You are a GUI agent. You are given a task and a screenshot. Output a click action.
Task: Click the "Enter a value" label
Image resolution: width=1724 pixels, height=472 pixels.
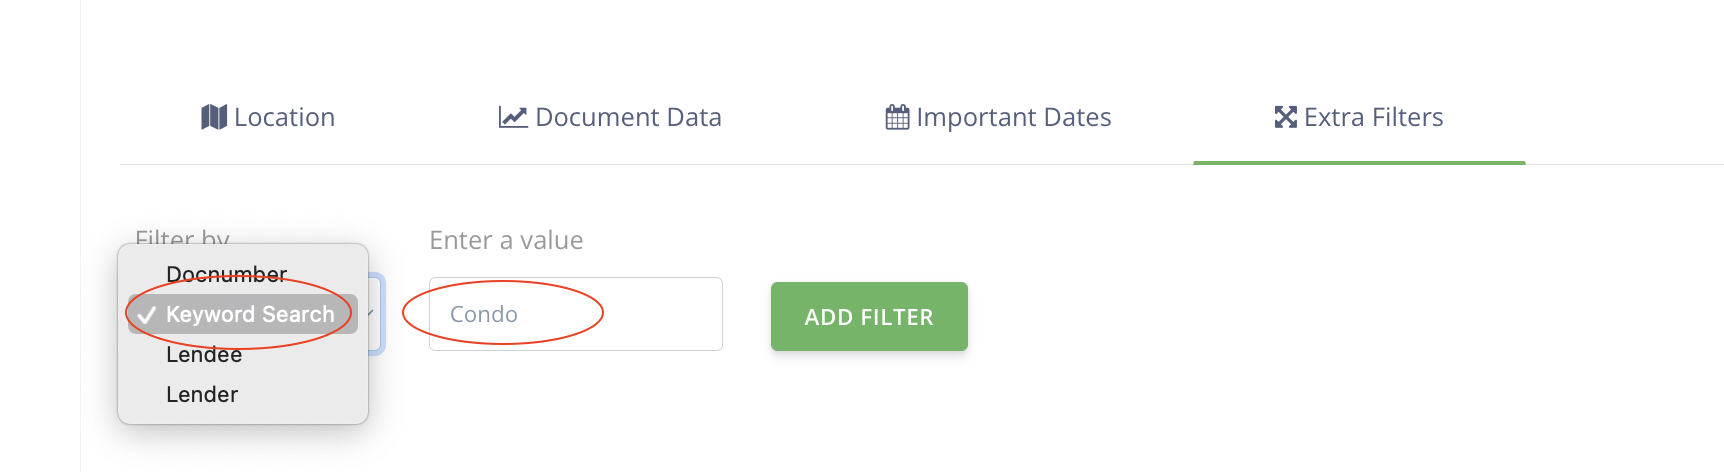tap(506, 240)
